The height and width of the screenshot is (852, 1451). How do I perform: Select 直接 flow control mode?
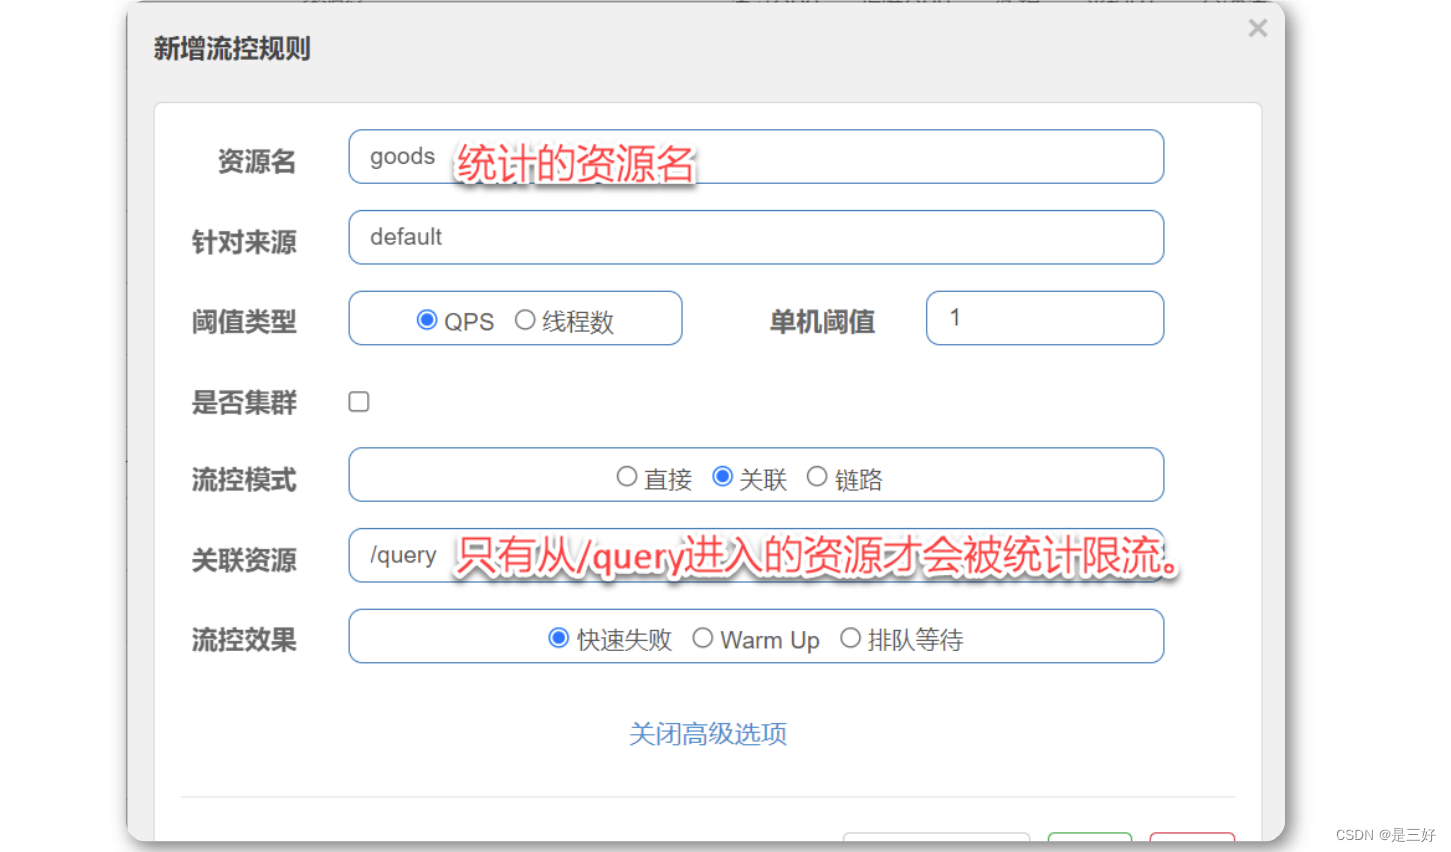627,477
